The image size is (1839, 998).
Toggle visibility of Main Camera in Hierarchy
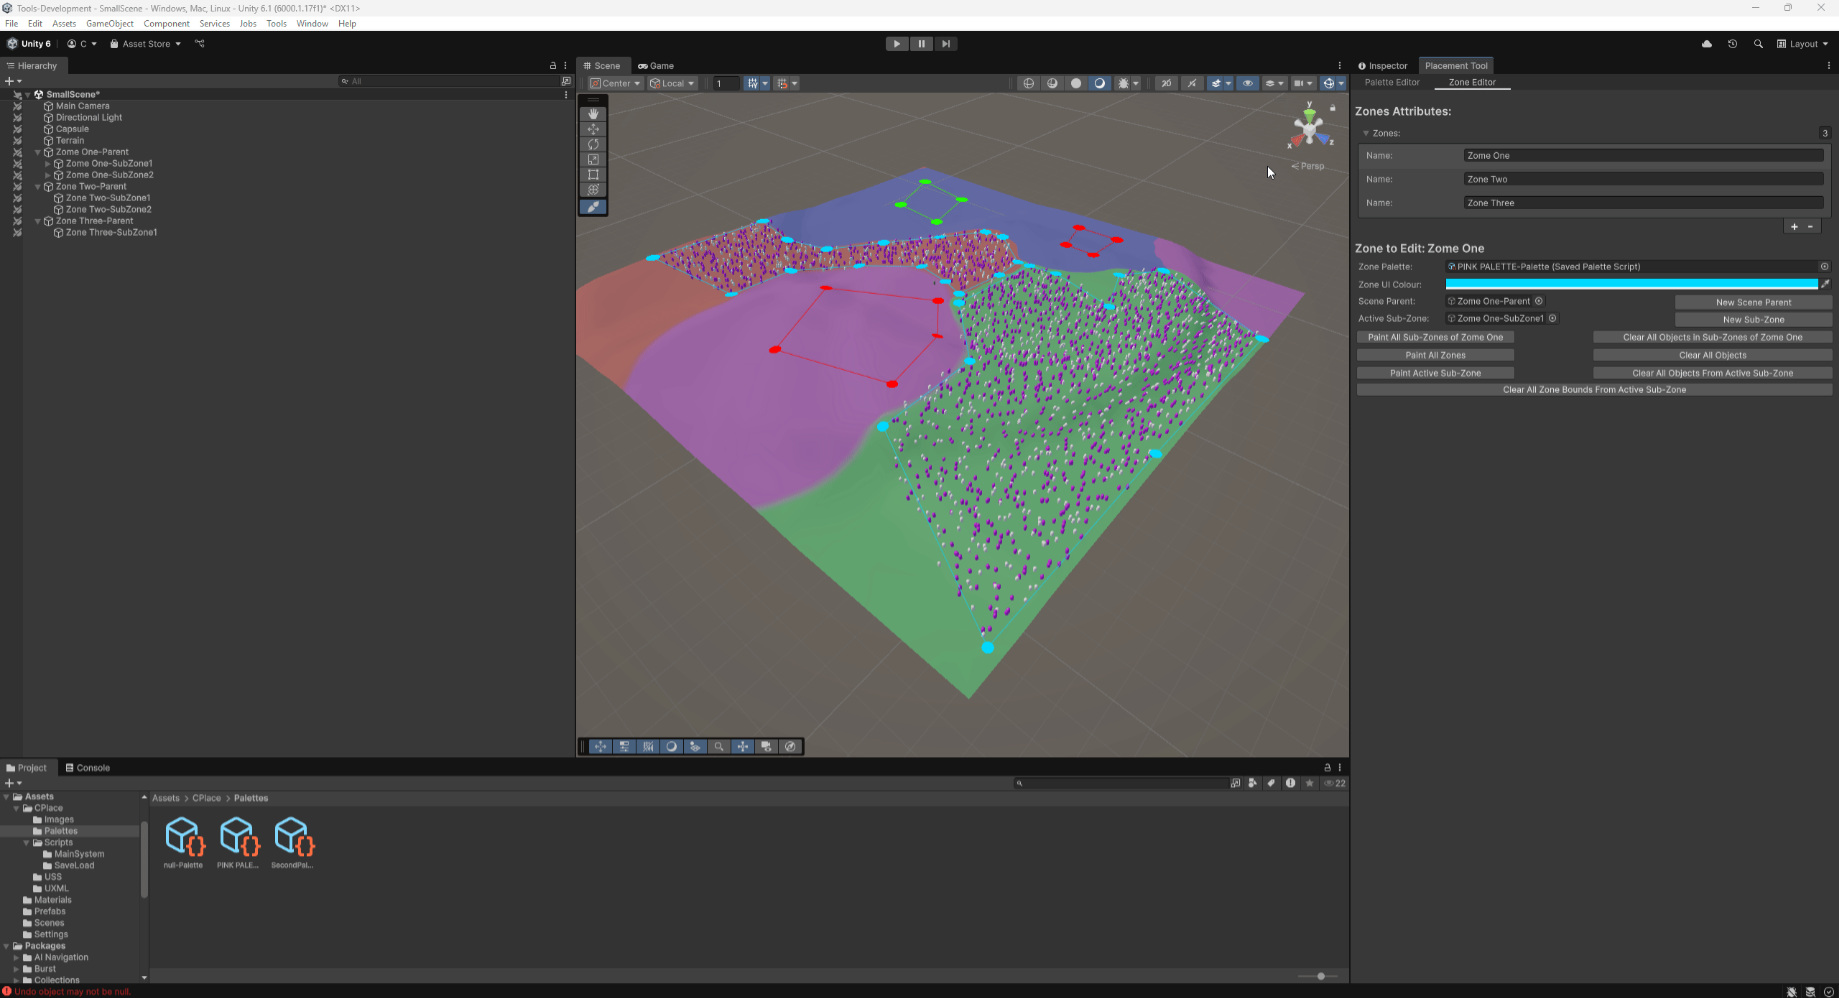[17, 106]
